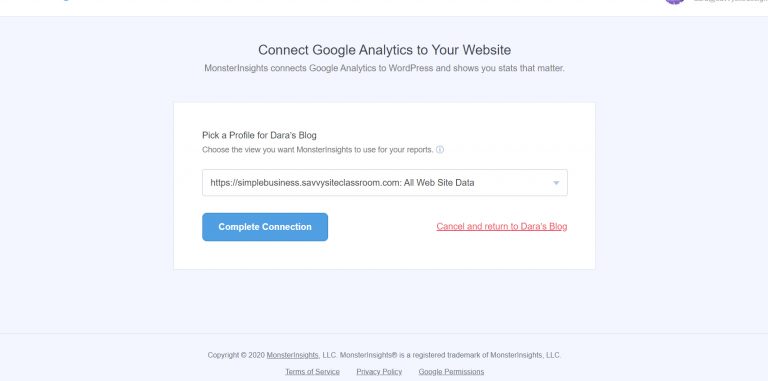Select the simplebusiness.savvysiteclassroom.com All Web Site Data field
Viewport: 768px width, 381px height.
pyautogui.click(x=384, y=183)
